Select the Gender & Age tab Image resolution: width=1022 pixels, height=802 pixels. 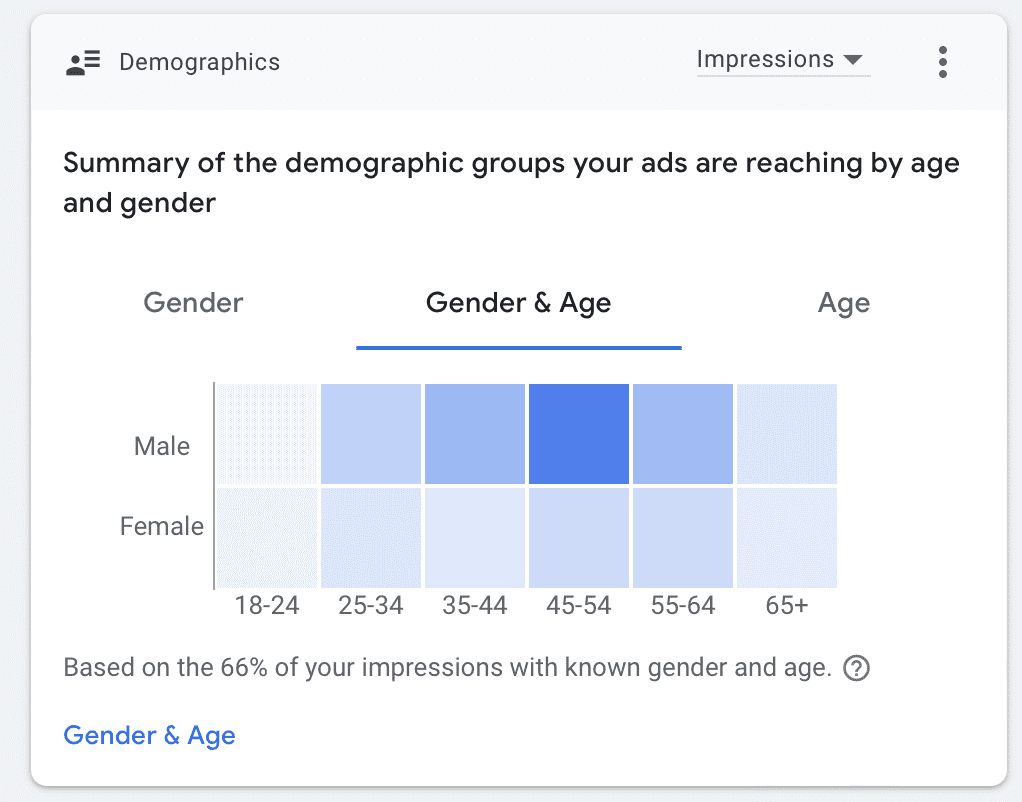(518, 303)
